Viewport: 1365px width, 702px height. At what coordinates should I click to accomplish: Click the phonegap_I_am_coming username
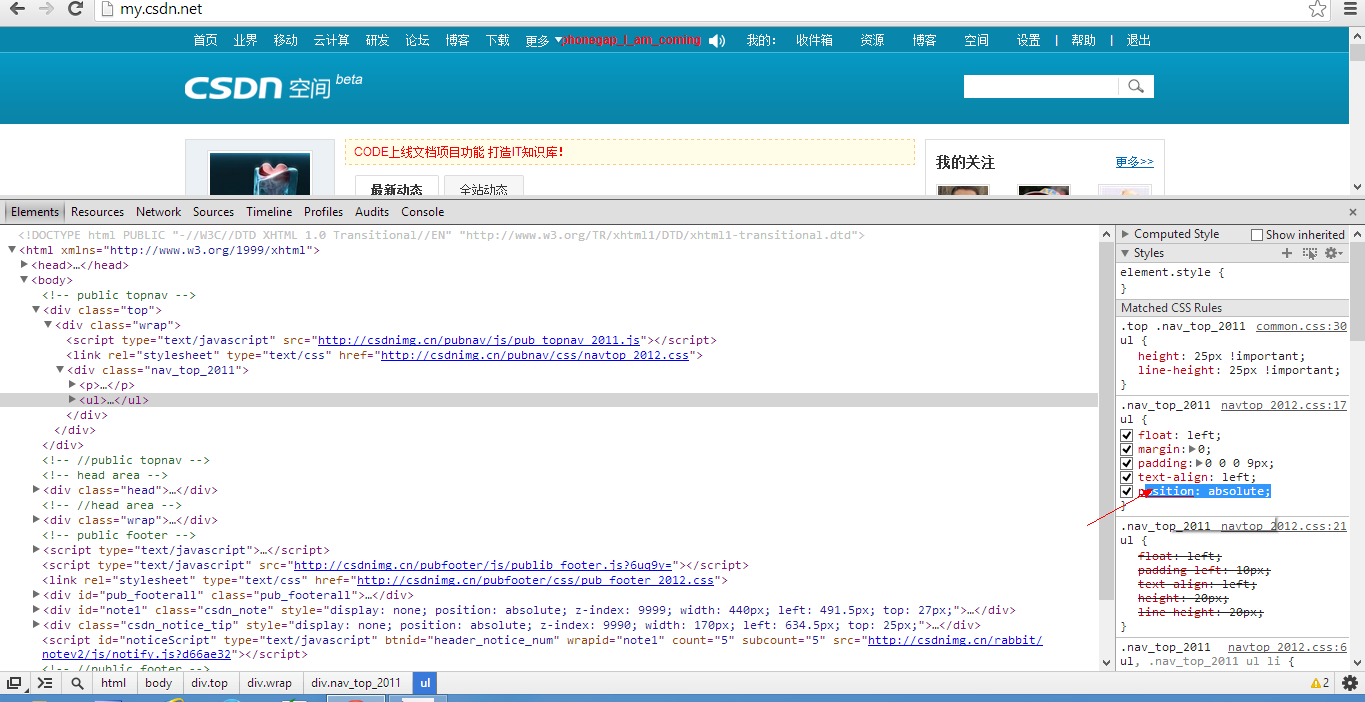[x=632, y=41]
